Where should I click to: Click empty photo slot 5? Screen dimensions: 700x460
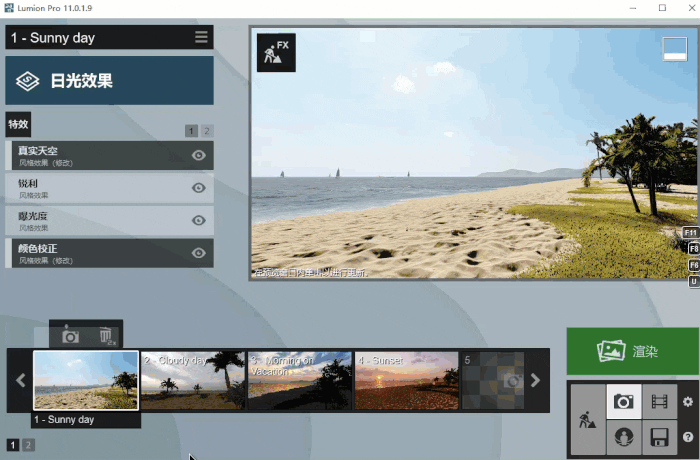pyautogui.click(x=493, y=380)
